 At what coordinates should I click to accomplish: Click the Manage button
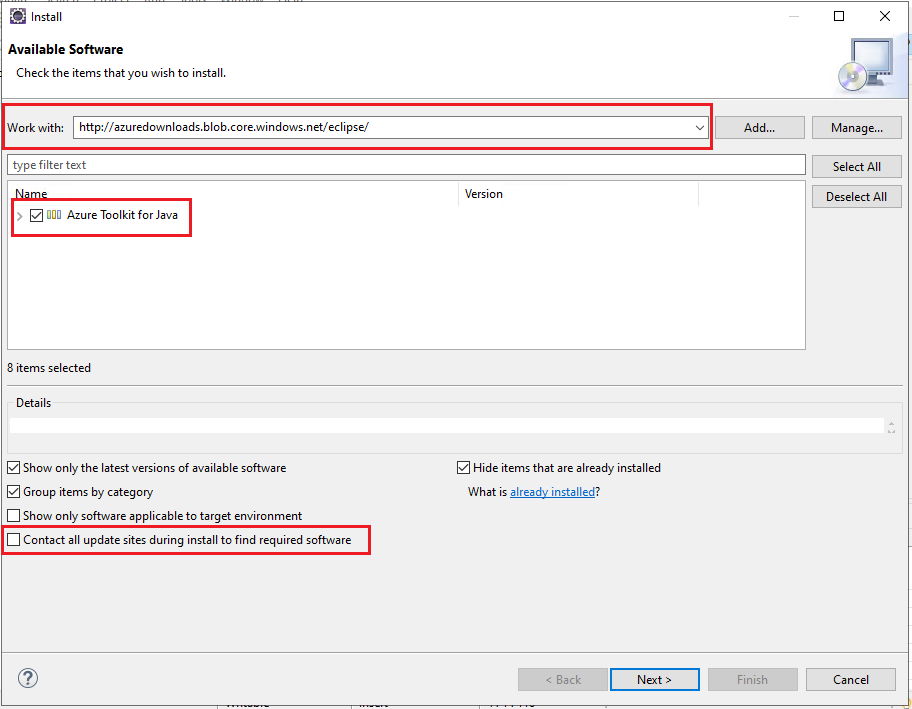pos(856,127)
